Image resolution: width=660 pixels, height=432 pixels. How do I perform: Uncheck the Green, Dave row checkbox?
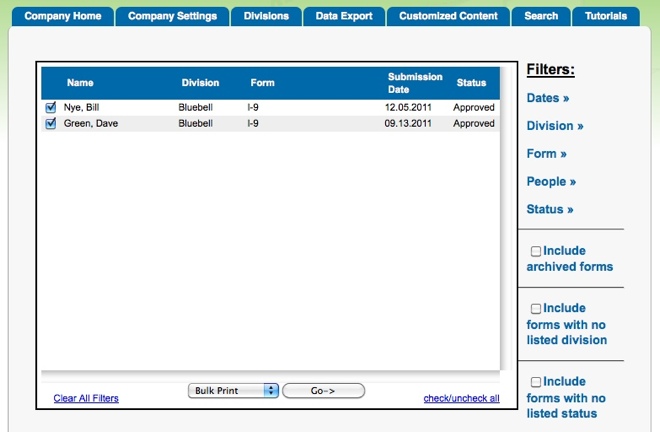(x=51, y=124)
